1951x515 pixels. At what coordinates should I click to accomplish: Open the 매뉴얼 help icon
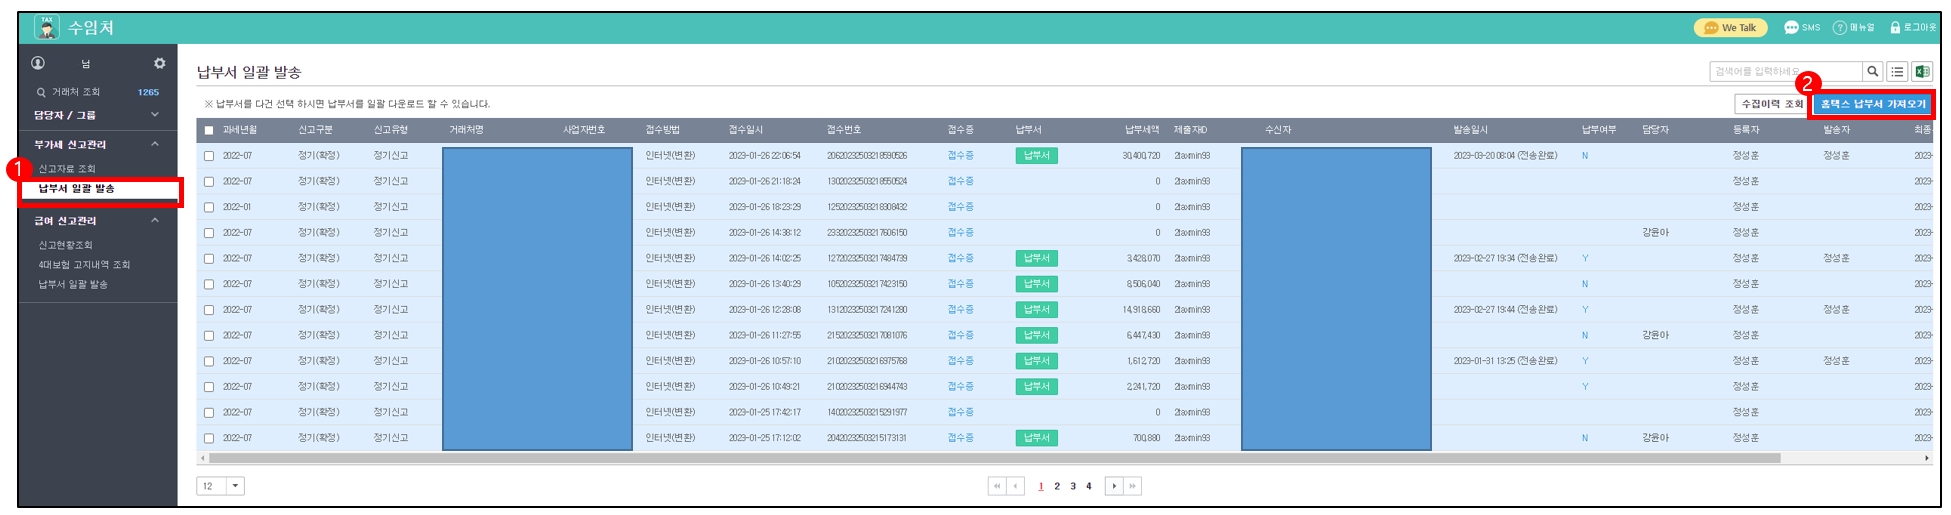click(1839, 28)
